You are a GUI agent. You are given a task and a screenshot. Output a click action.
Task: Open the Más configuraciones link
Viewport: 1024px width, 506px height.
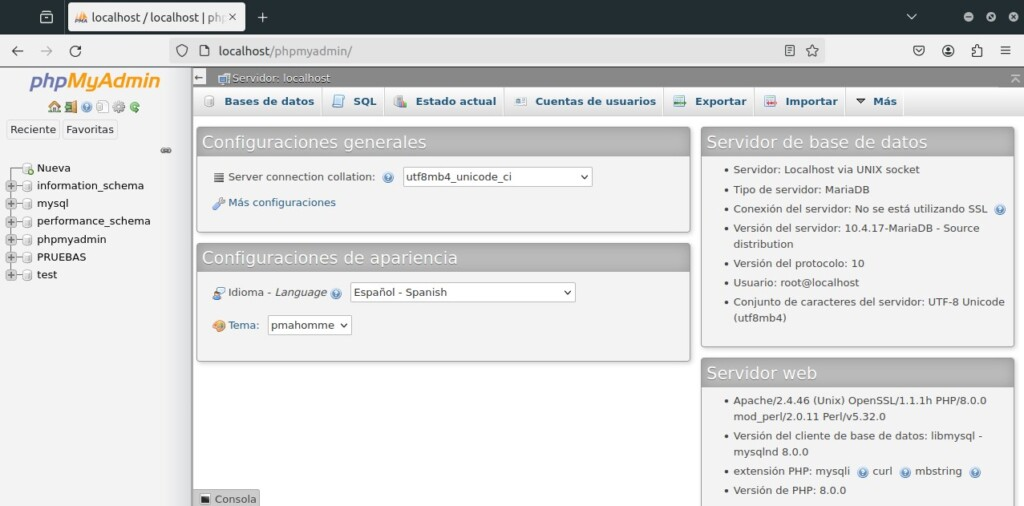(x=281, y=203)
